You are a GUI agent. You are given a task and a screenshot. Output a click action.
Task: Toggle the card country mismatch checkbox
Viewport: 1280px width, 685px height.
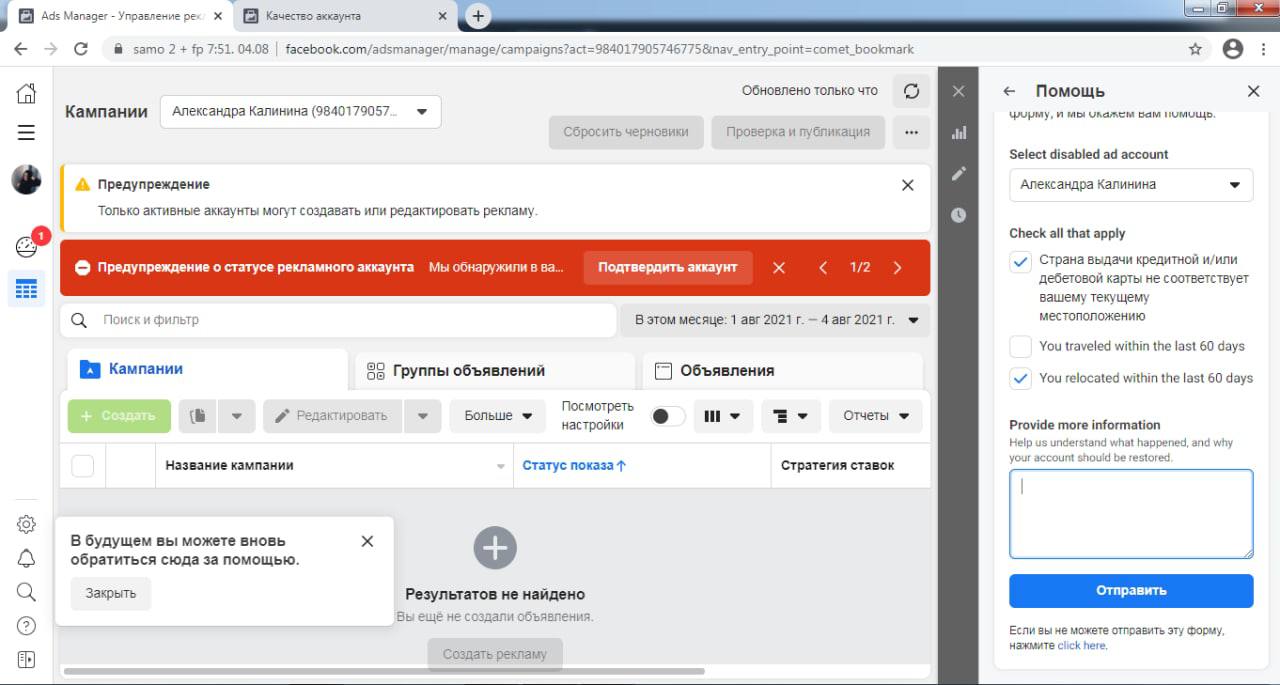coord(1020,262)
